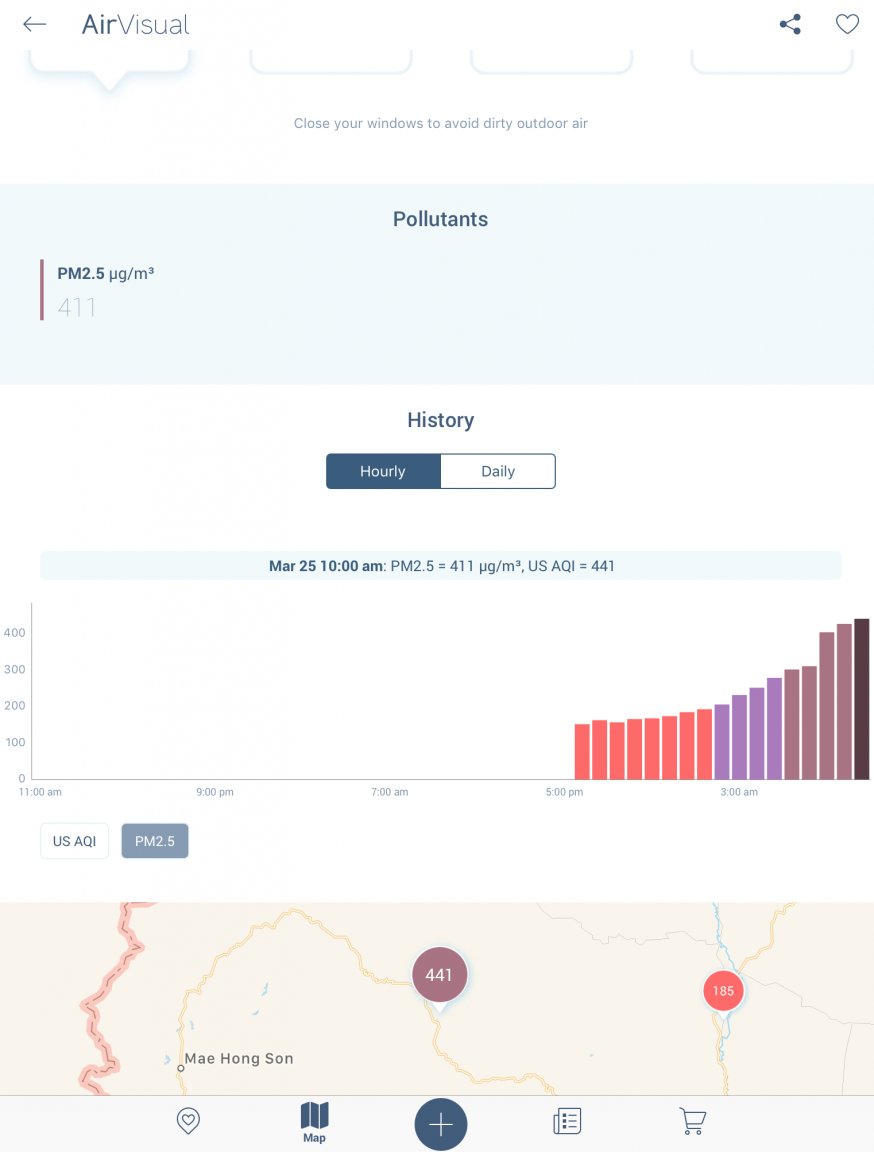Open the favorites places tab icon

[x=188, y=1121]
